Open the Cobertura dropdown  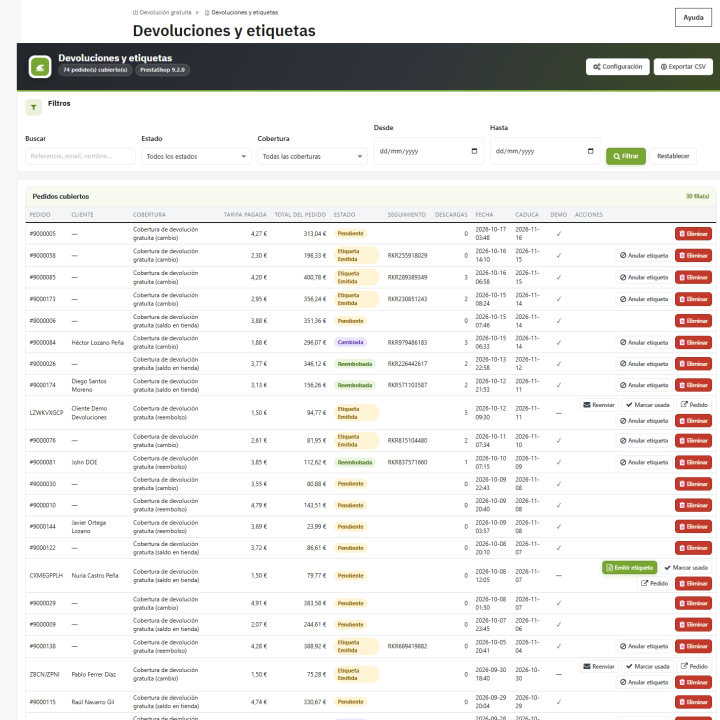point(312,157)
